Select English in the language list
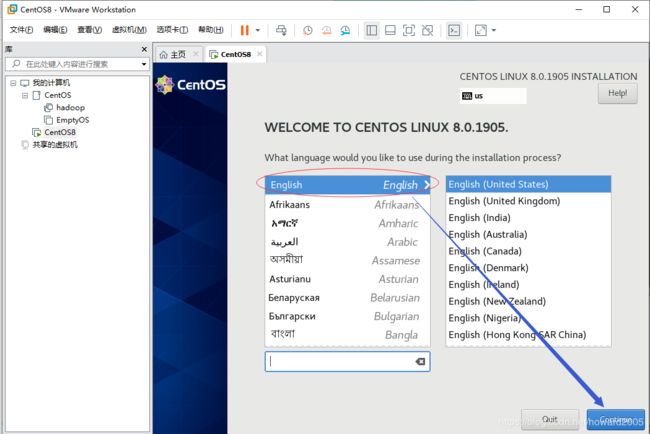650x434 pixels. [x=347, y=185]
